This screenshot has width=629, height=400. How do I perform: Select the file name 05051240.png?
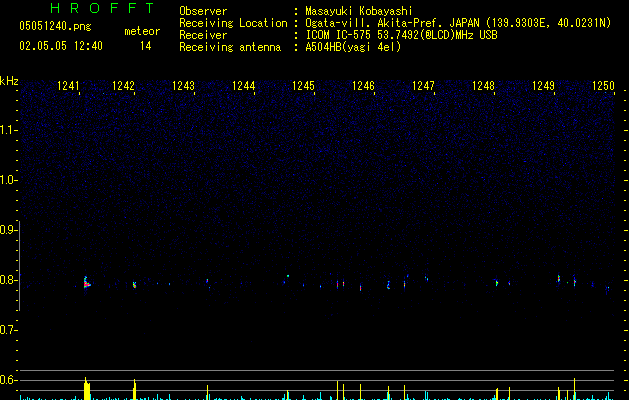(x=55, y=26)
